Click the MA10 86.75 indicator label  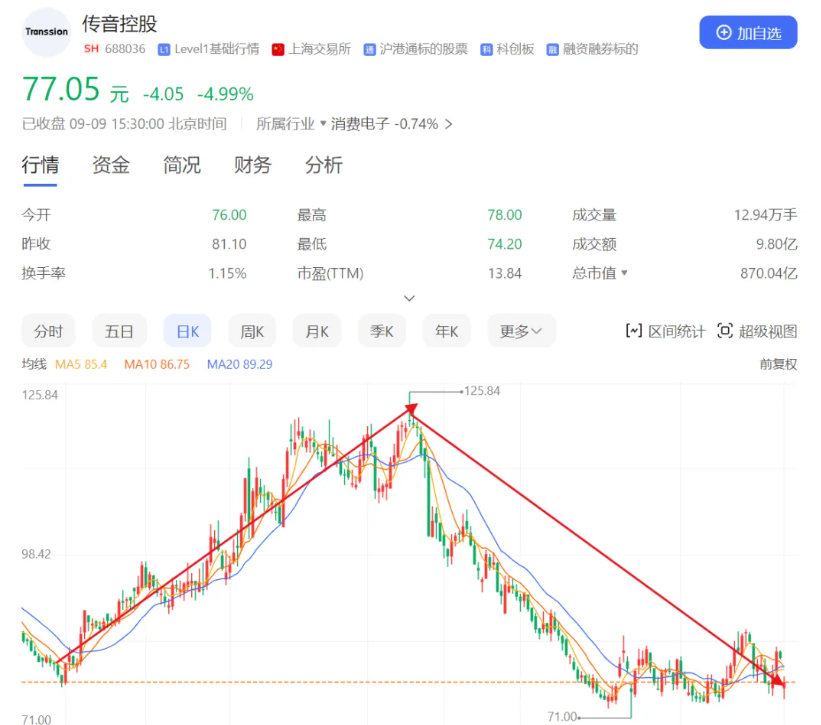[x=157, y=364]
